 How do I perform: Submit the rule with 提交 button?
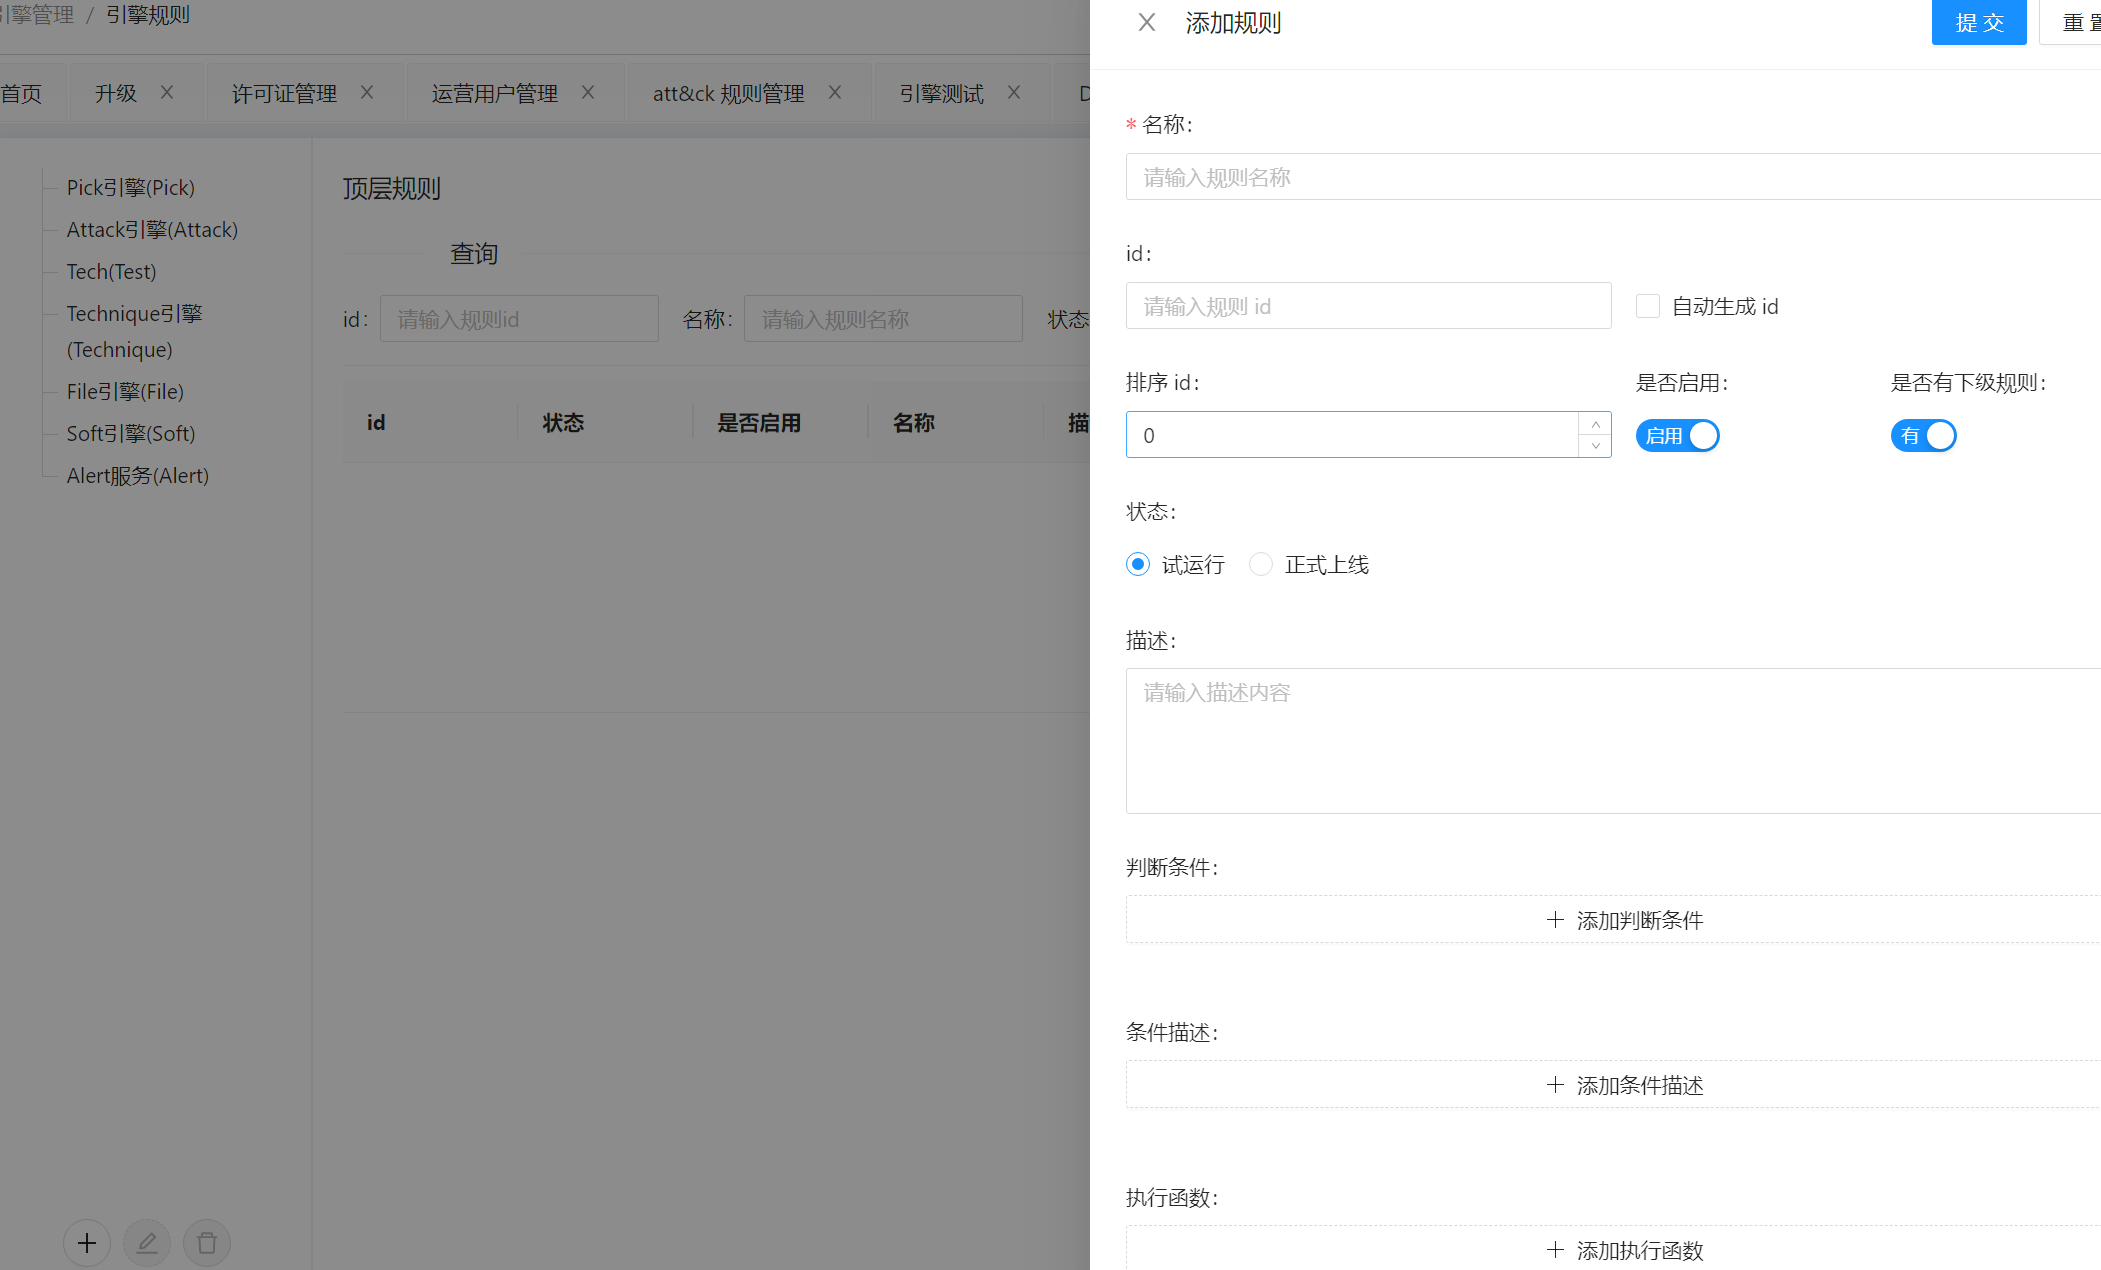1979,22
